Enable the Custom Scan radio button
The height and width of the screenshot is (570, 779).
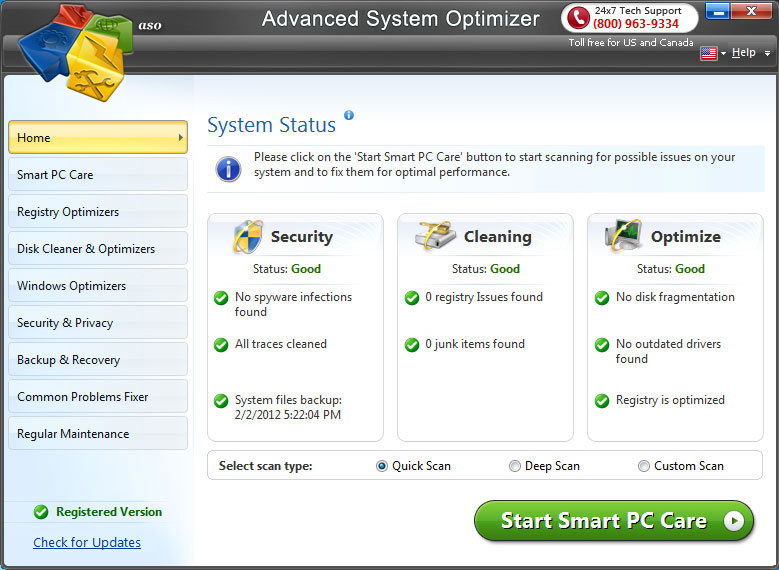[x=644, y=466]
